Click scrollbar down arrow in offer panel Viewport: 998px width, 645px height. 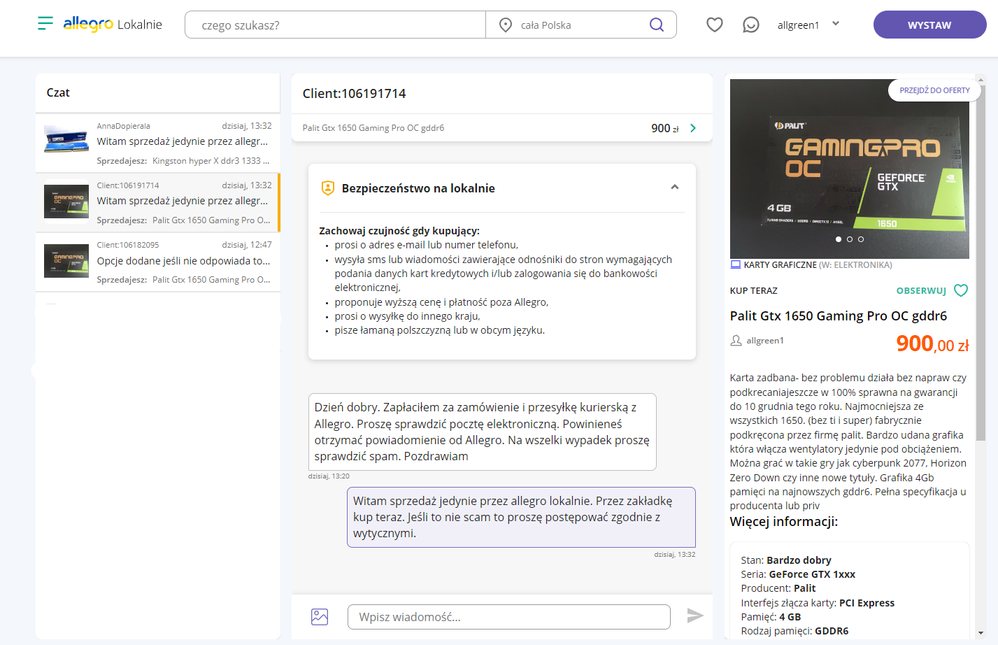[980, 633]
